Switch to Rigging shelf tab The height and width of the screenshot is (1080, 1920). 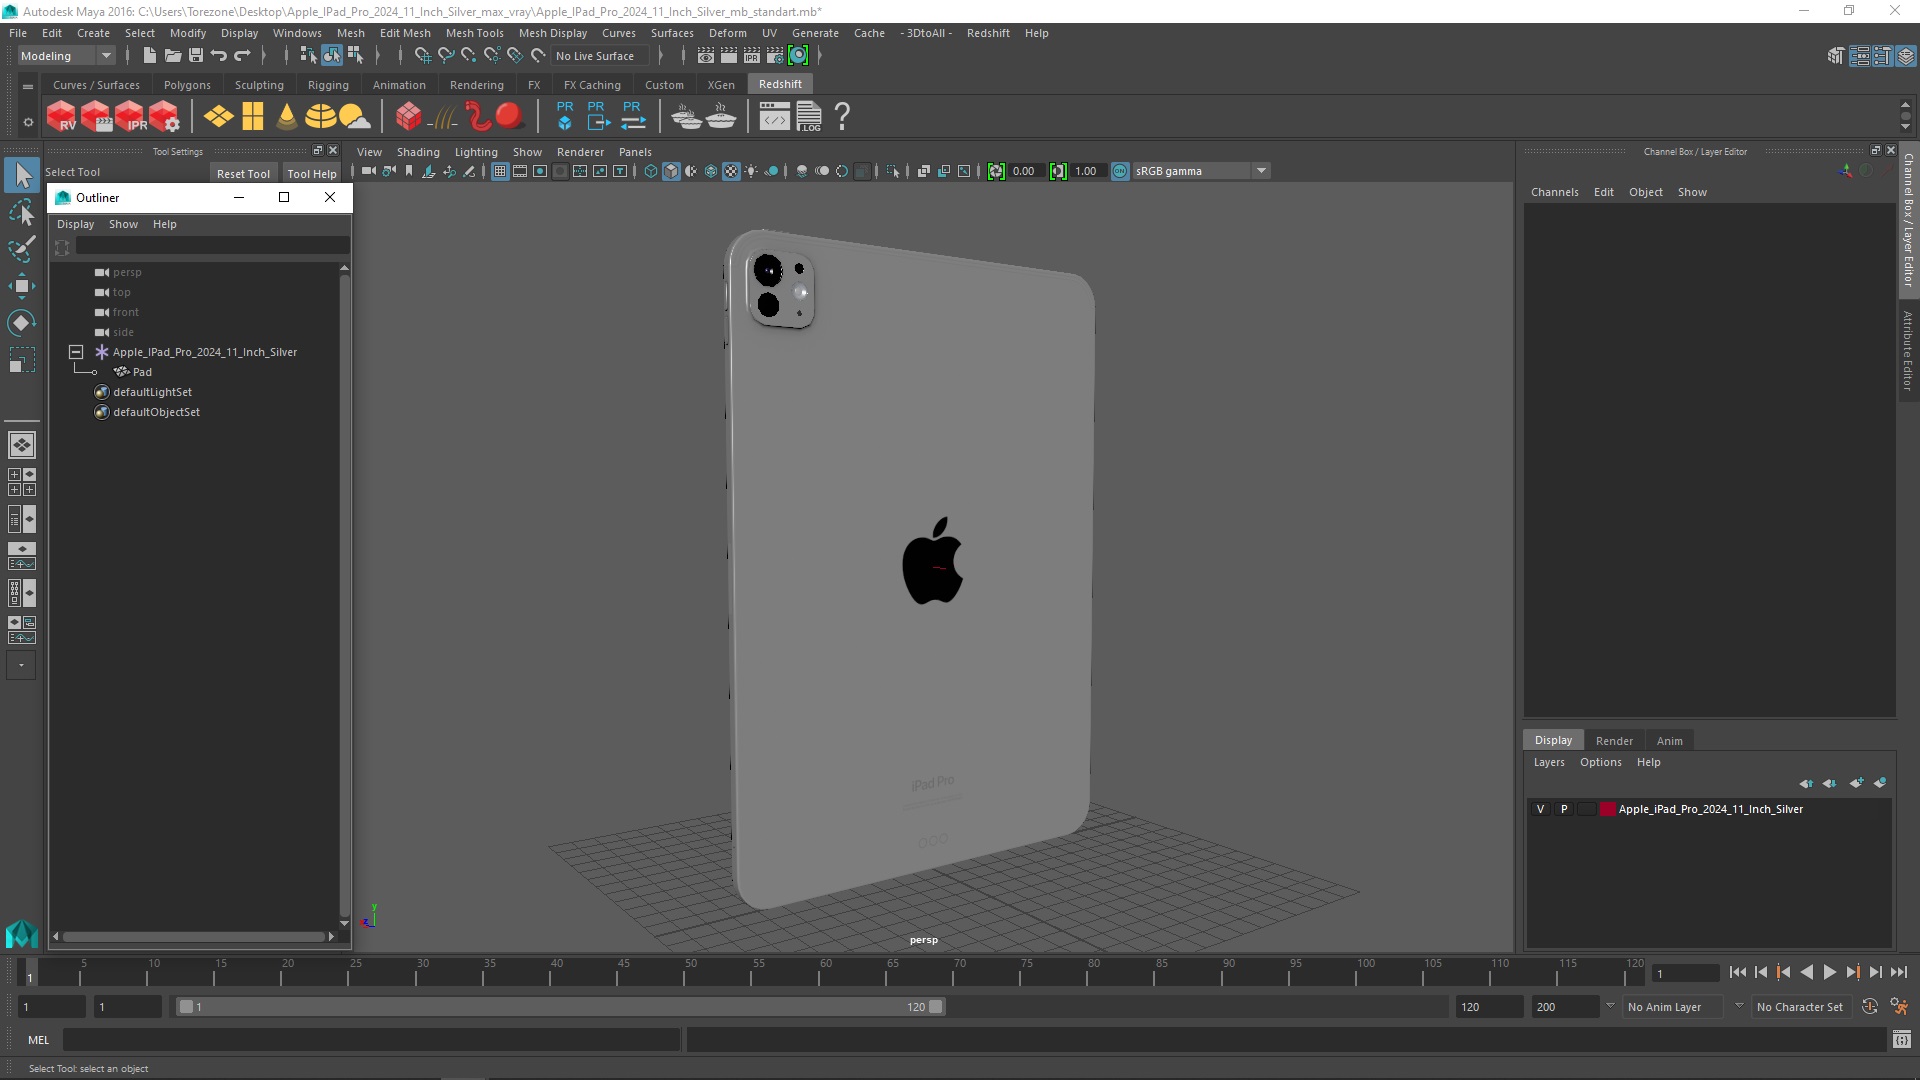[328, 85]
